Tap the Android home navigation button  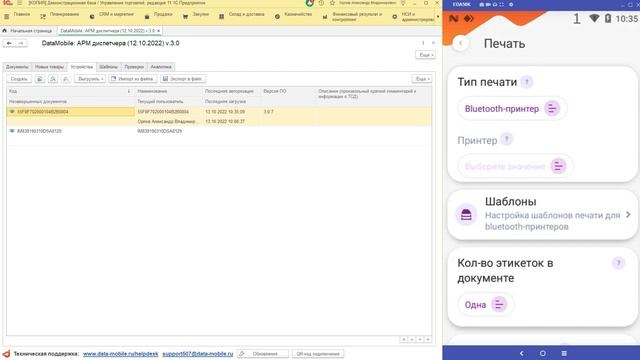point(542,353)
